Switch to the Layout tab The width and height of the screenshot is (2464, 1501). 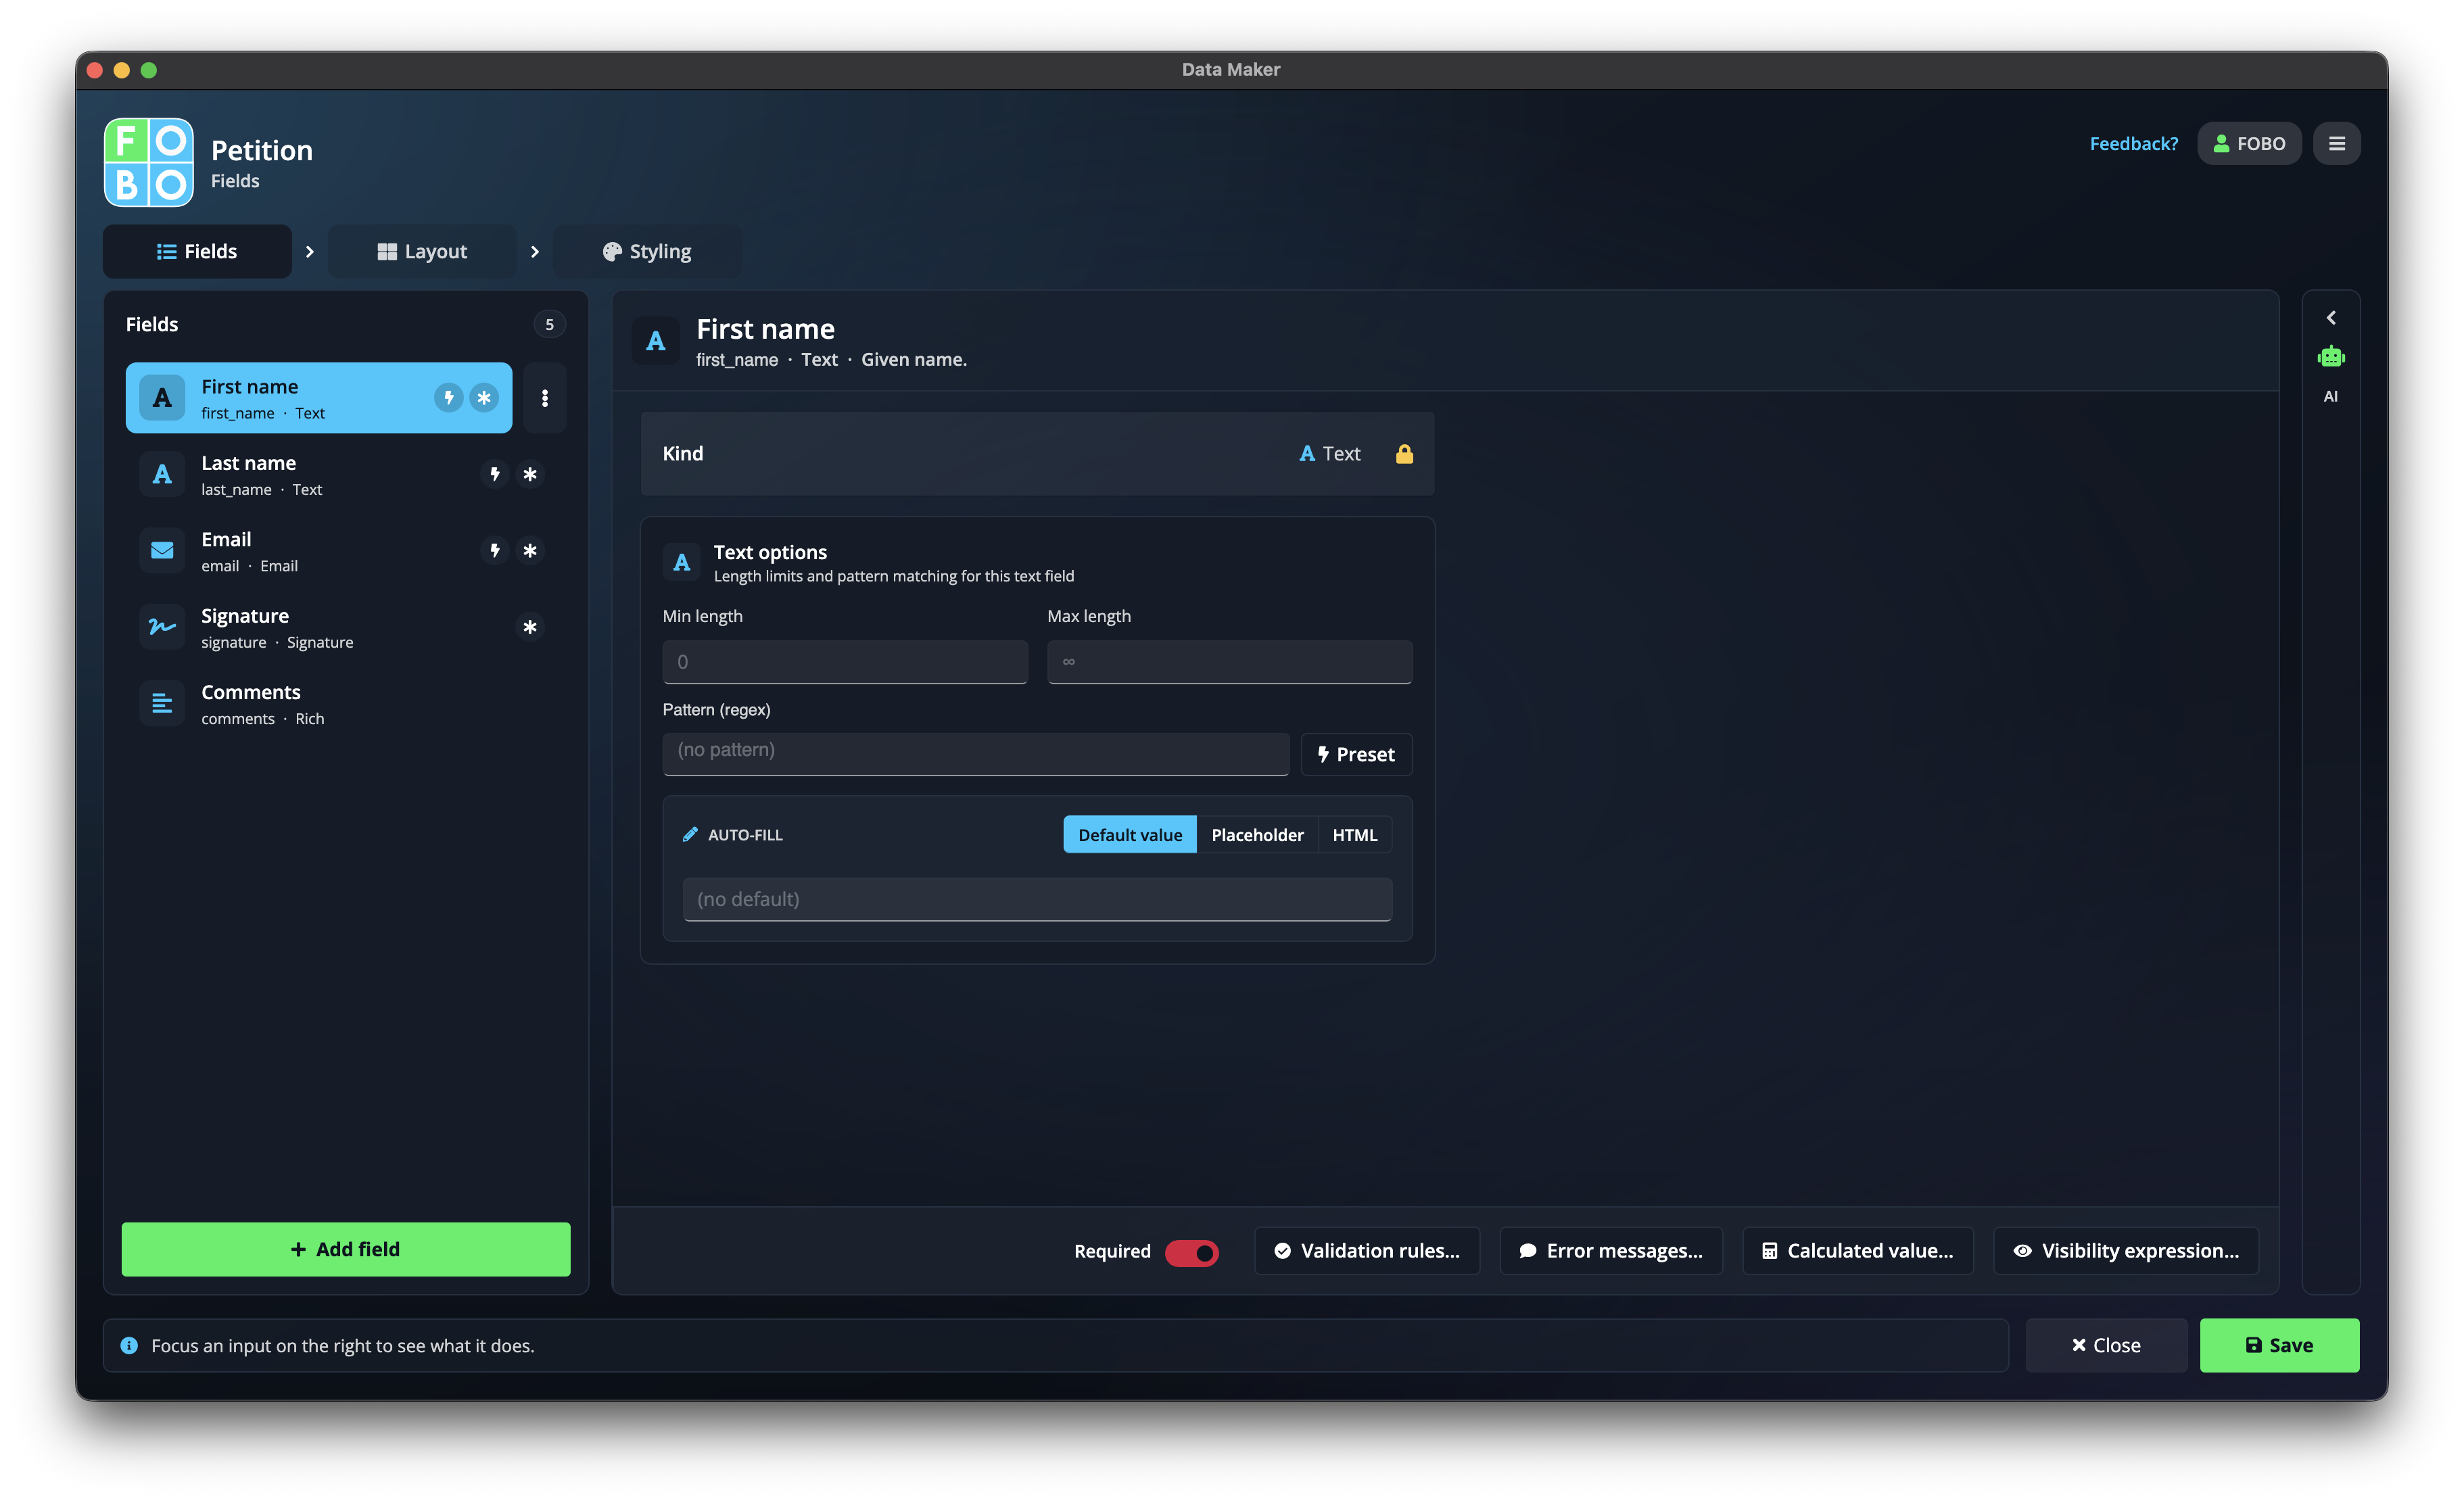[x=422, y=251]
